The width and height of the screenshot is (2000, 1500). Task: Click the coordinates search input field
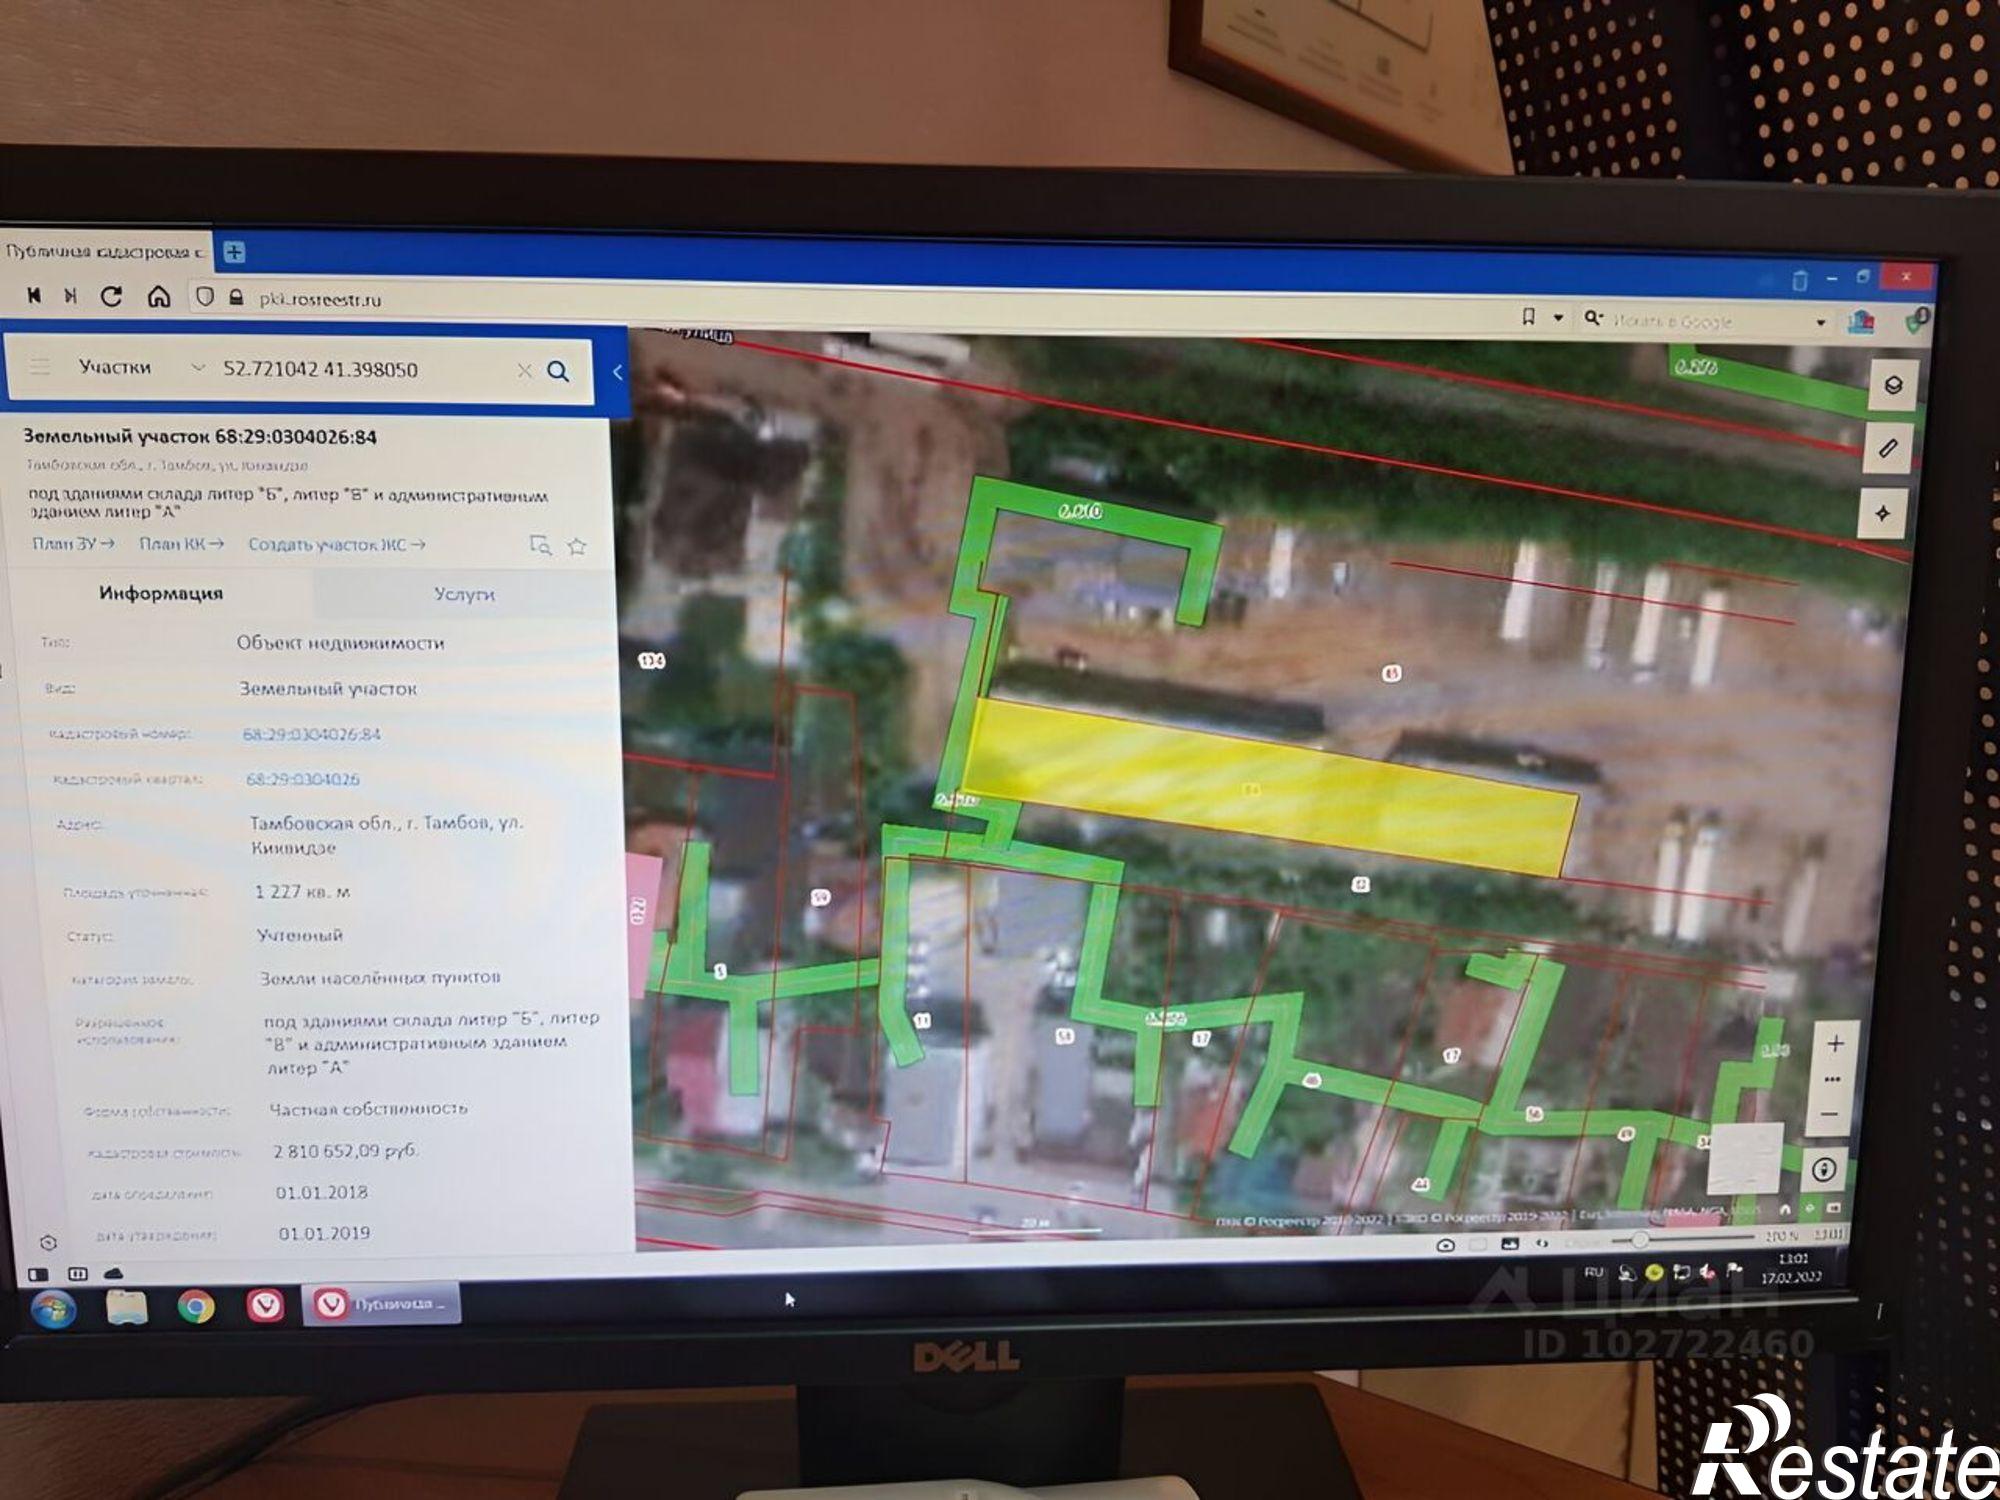click(x=365, y=369)
